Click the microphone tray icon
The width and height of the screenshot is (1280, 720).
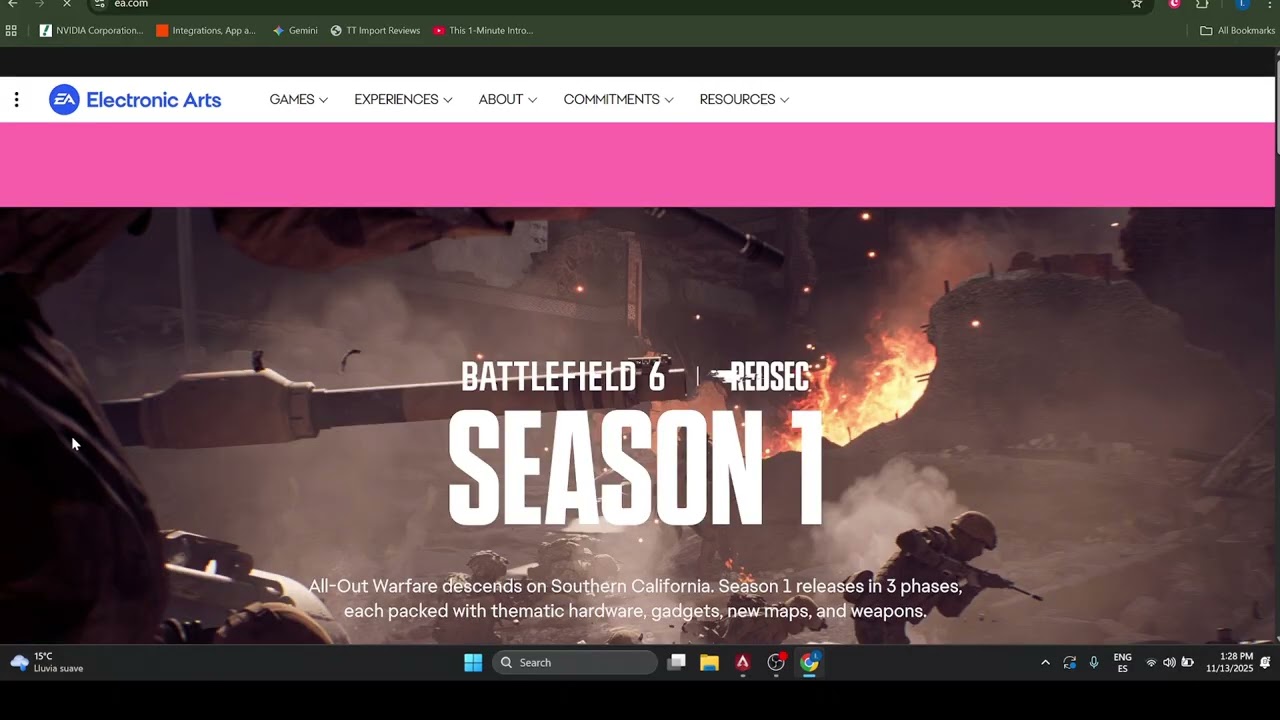1094,662
